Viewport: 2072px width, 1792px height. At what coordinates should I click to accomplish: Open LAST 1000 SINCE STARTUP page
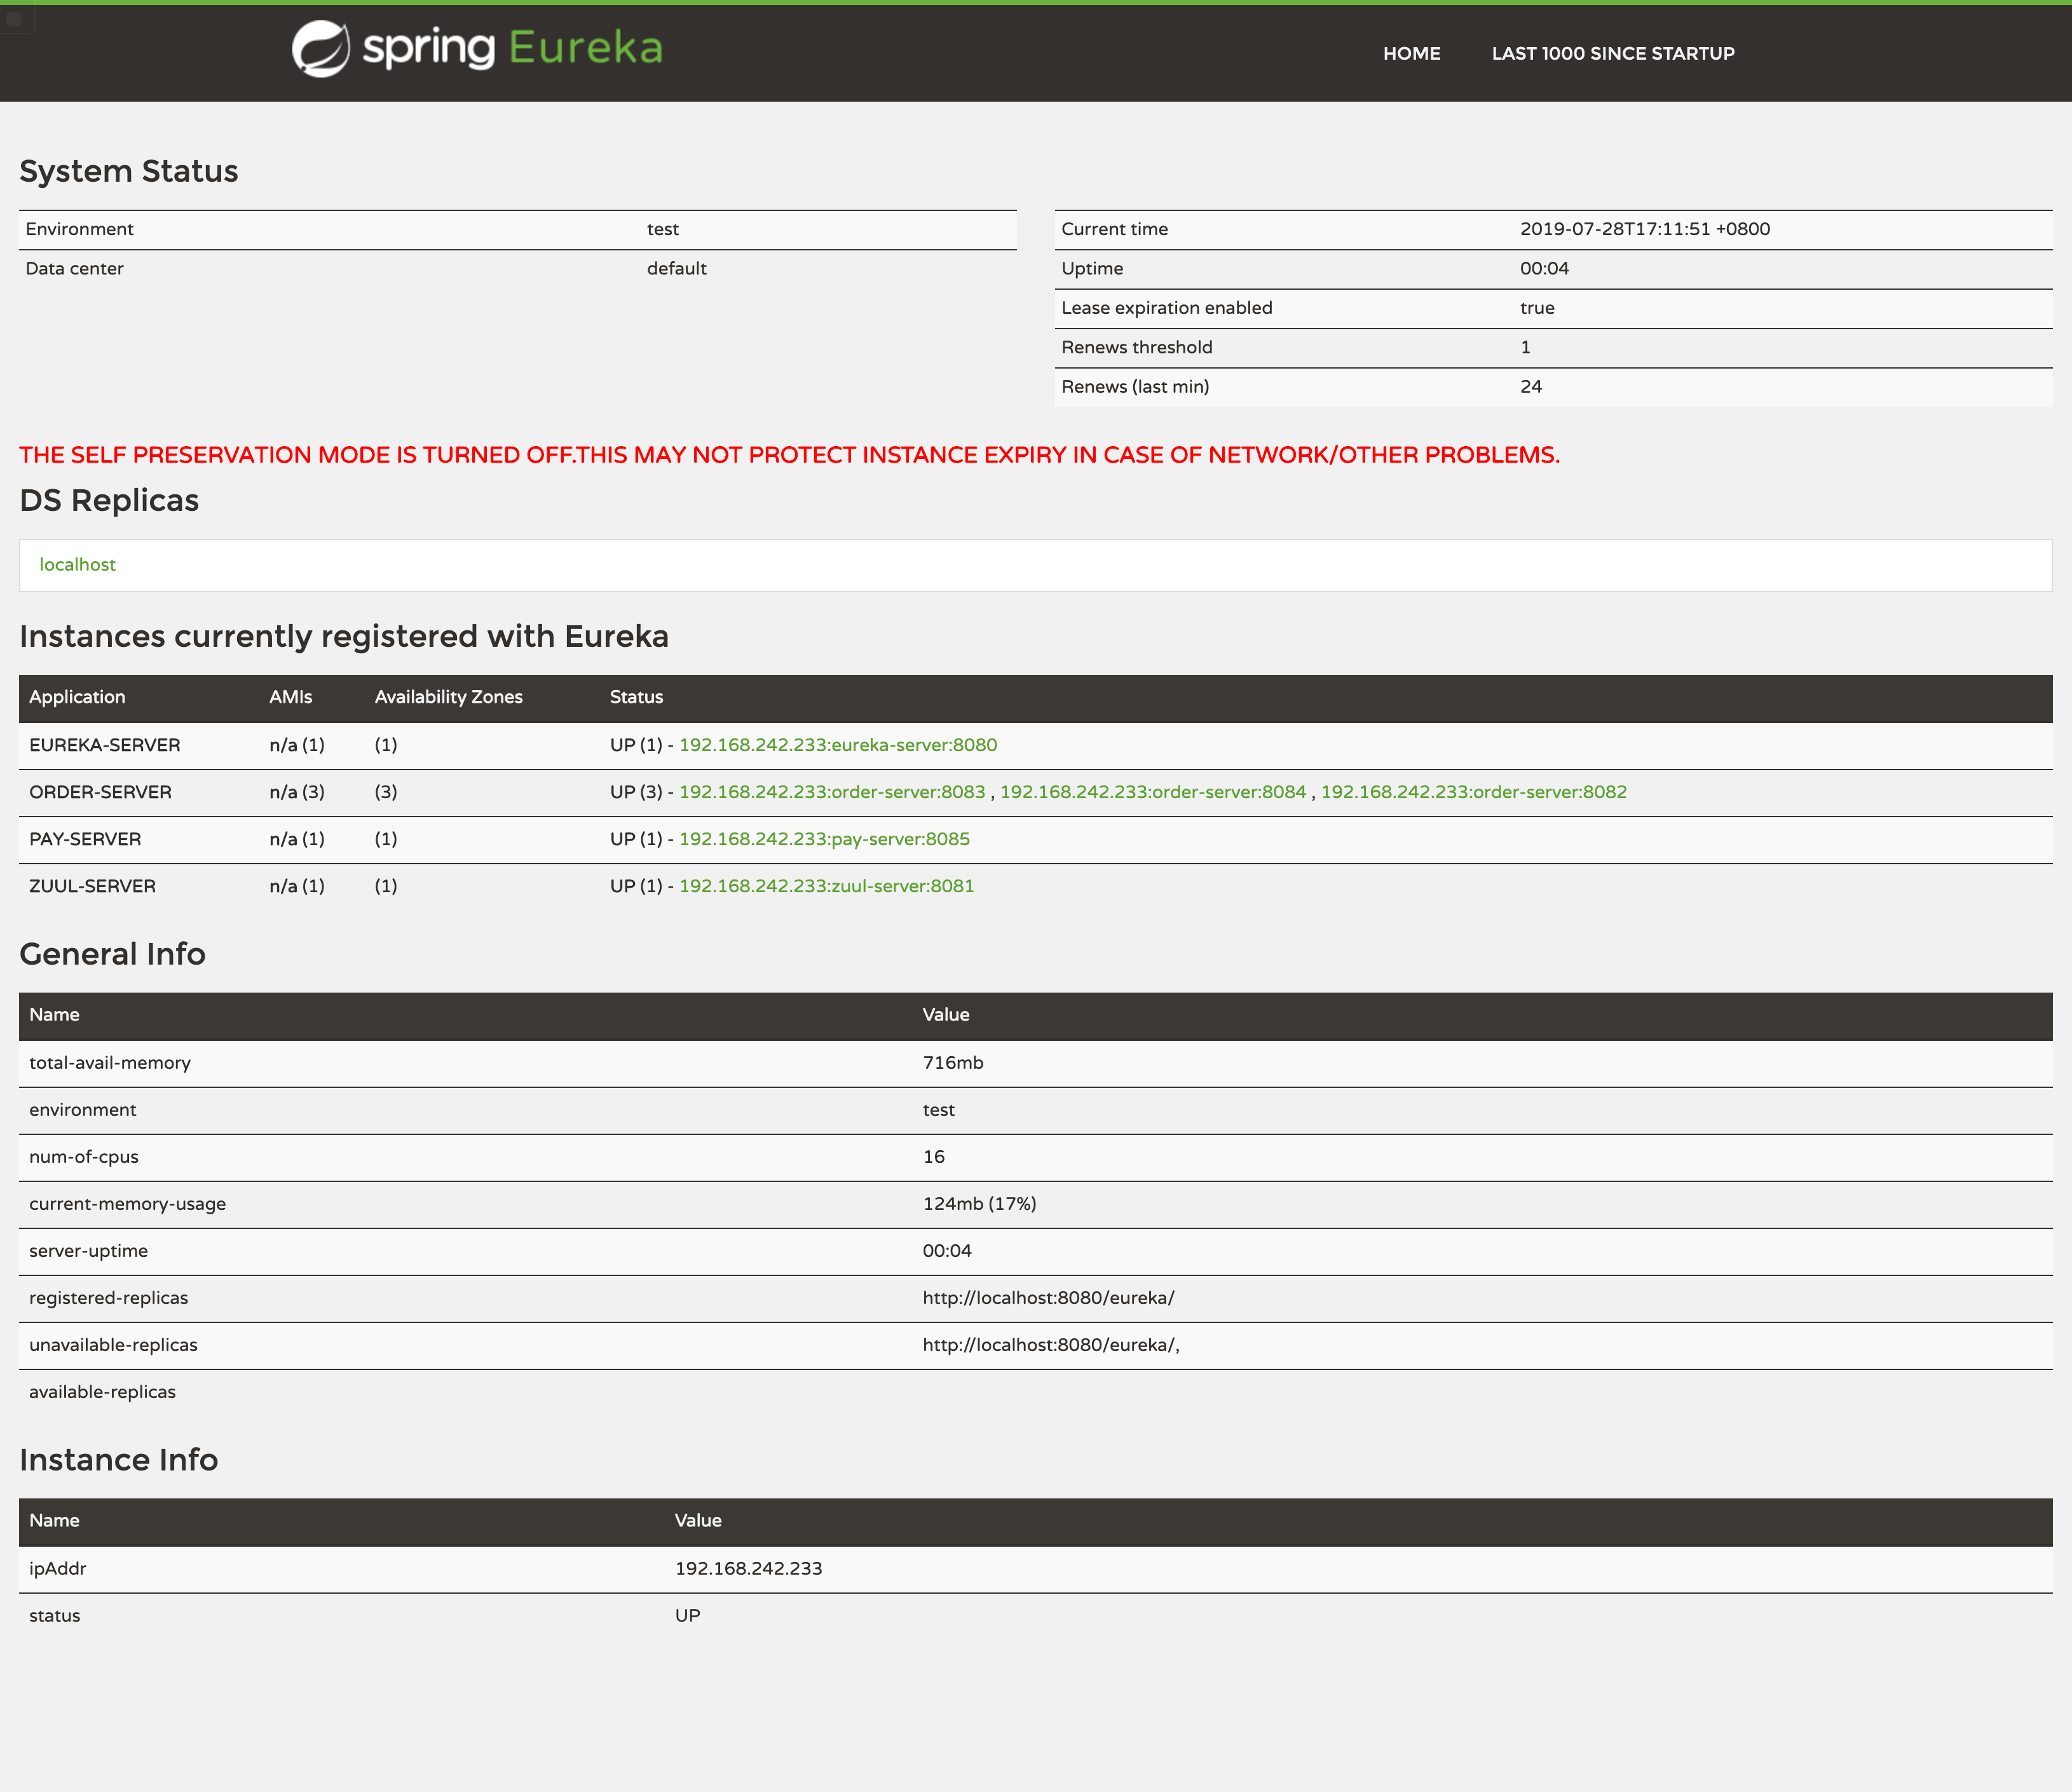click(x=1612, y=54)
